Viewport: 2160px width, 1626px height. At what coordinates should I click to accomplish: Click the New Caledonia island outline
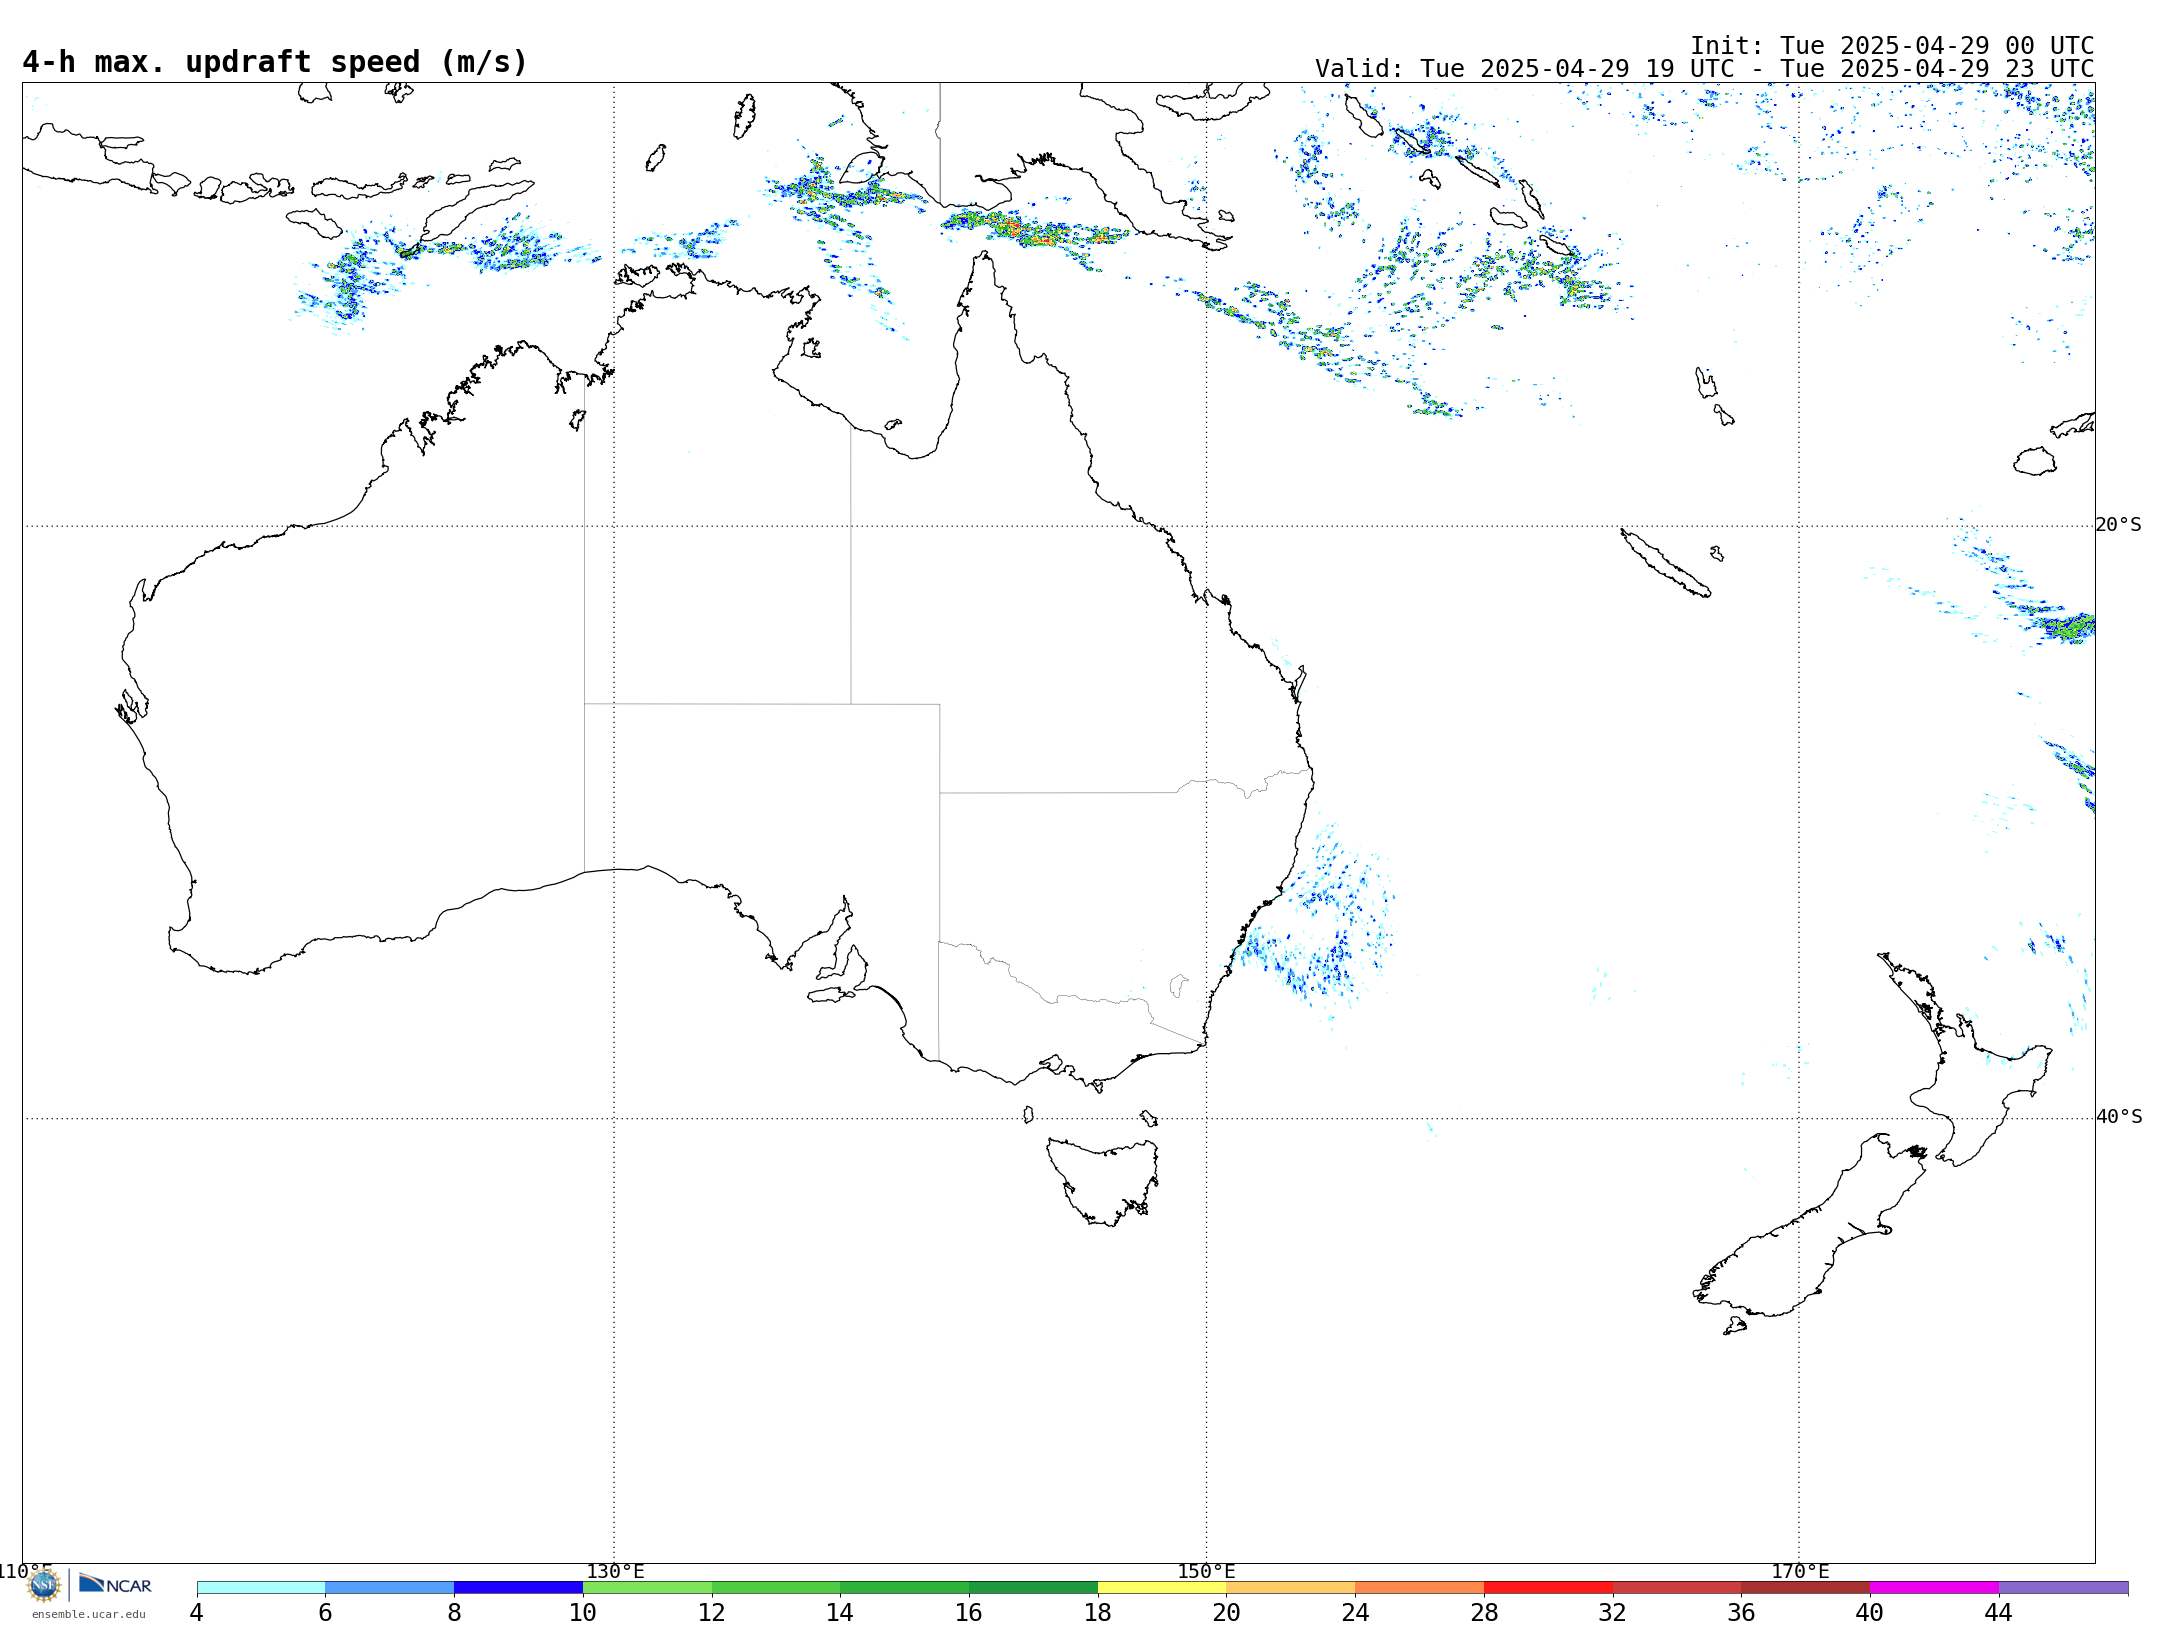[1665, 563]
